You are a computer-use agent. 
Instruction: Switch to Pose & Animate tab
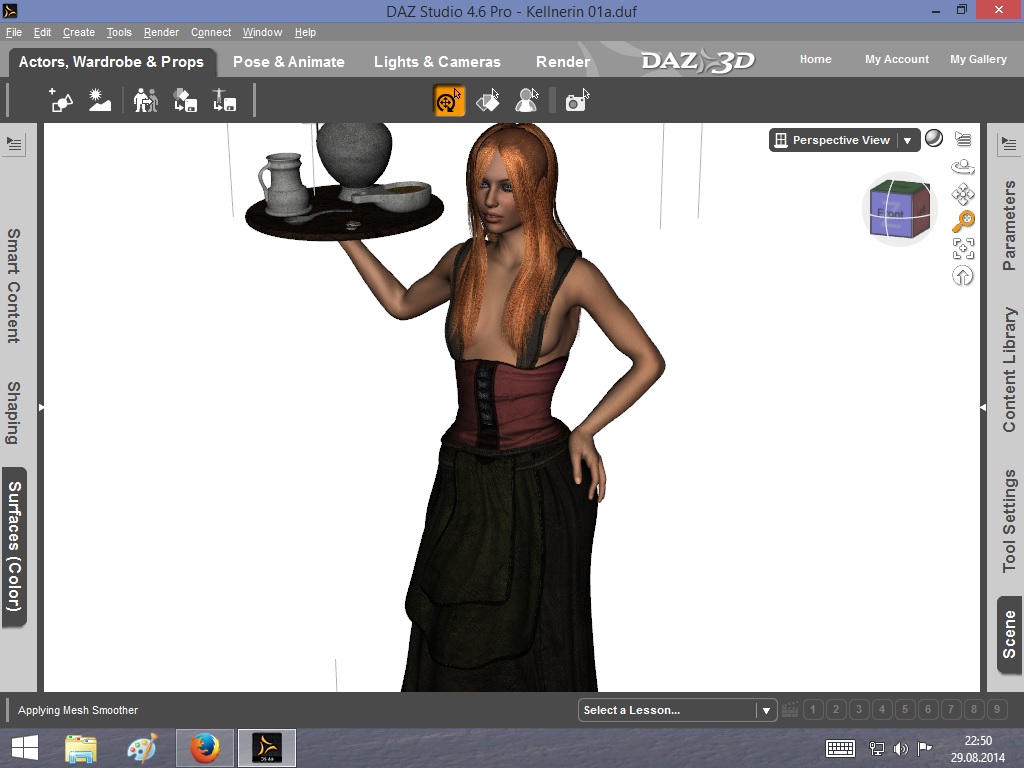pos(289,62)
